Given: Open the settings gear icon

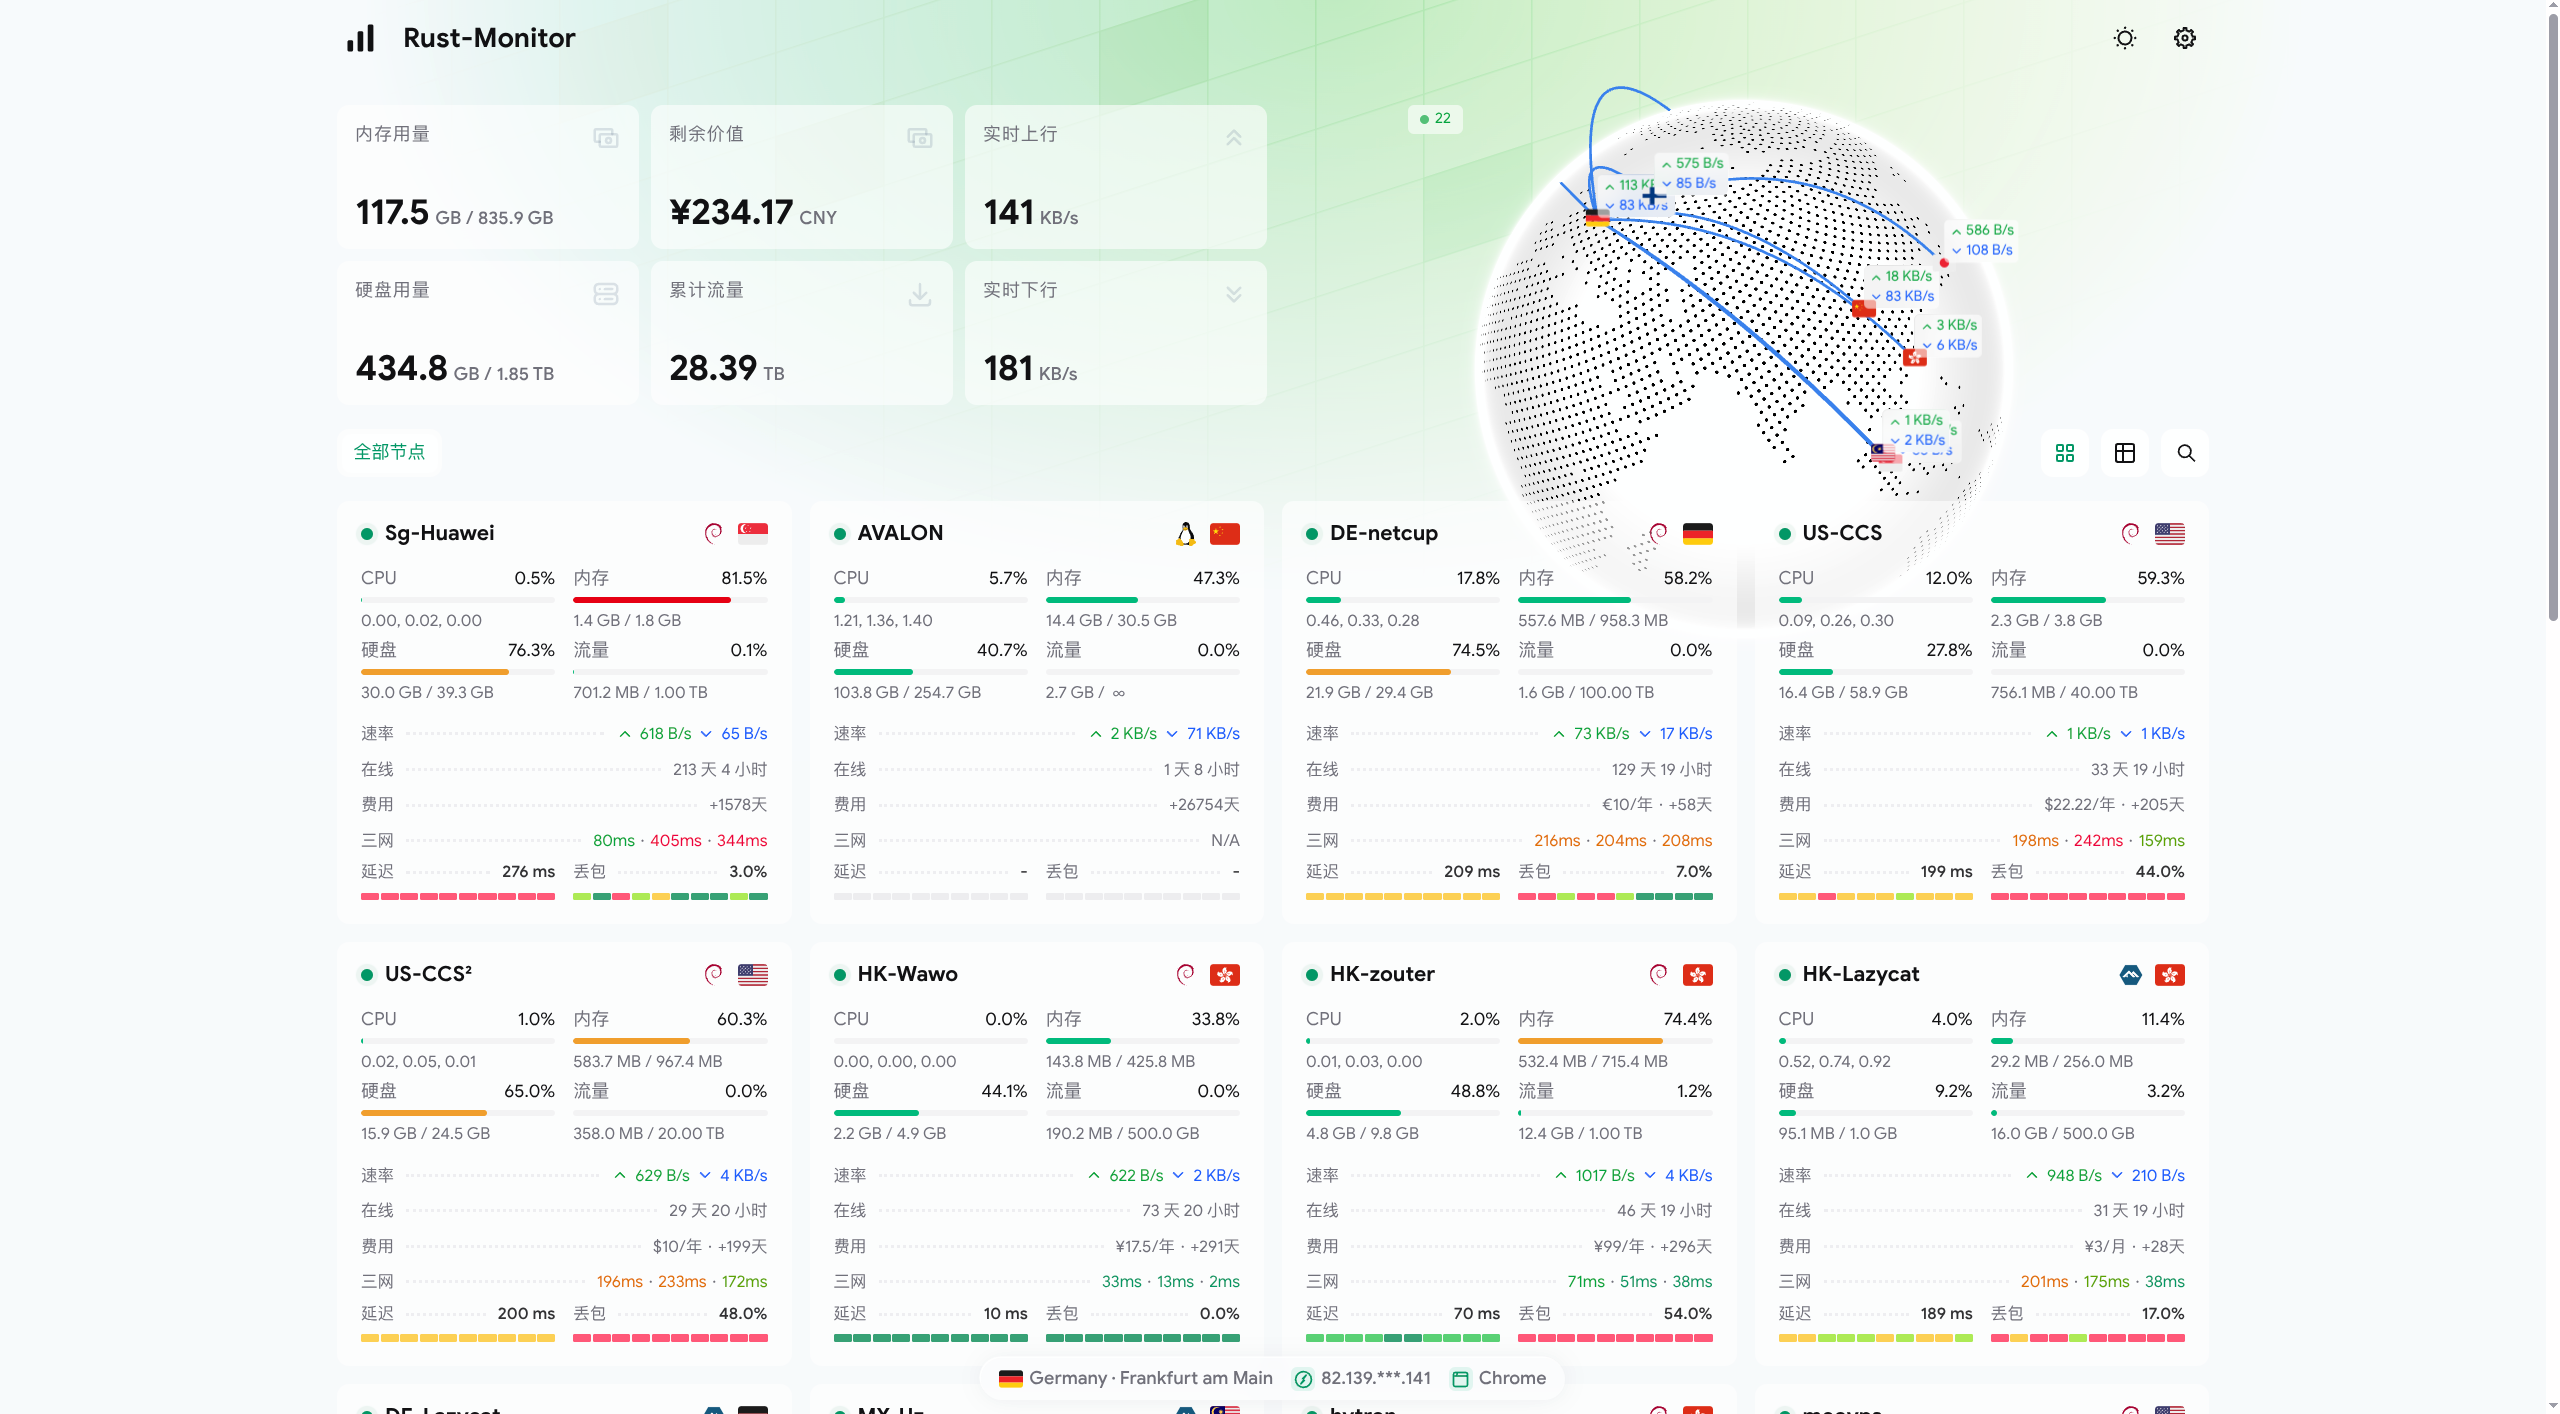Looking at the screenshot, I should 2184,38.
